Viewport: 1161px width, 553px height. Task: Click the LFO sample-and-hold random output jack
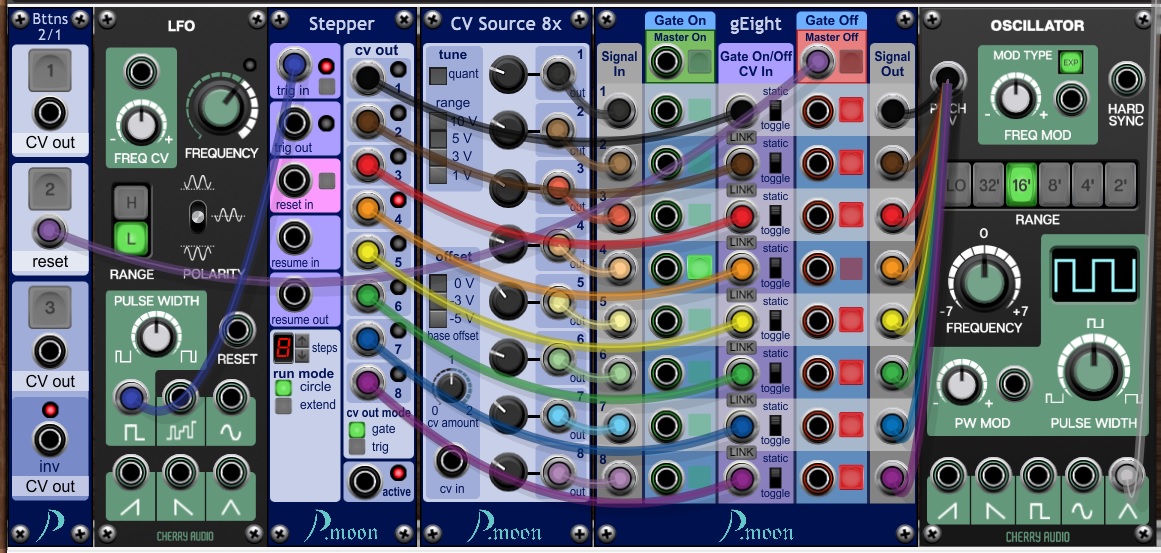point(181,398)
